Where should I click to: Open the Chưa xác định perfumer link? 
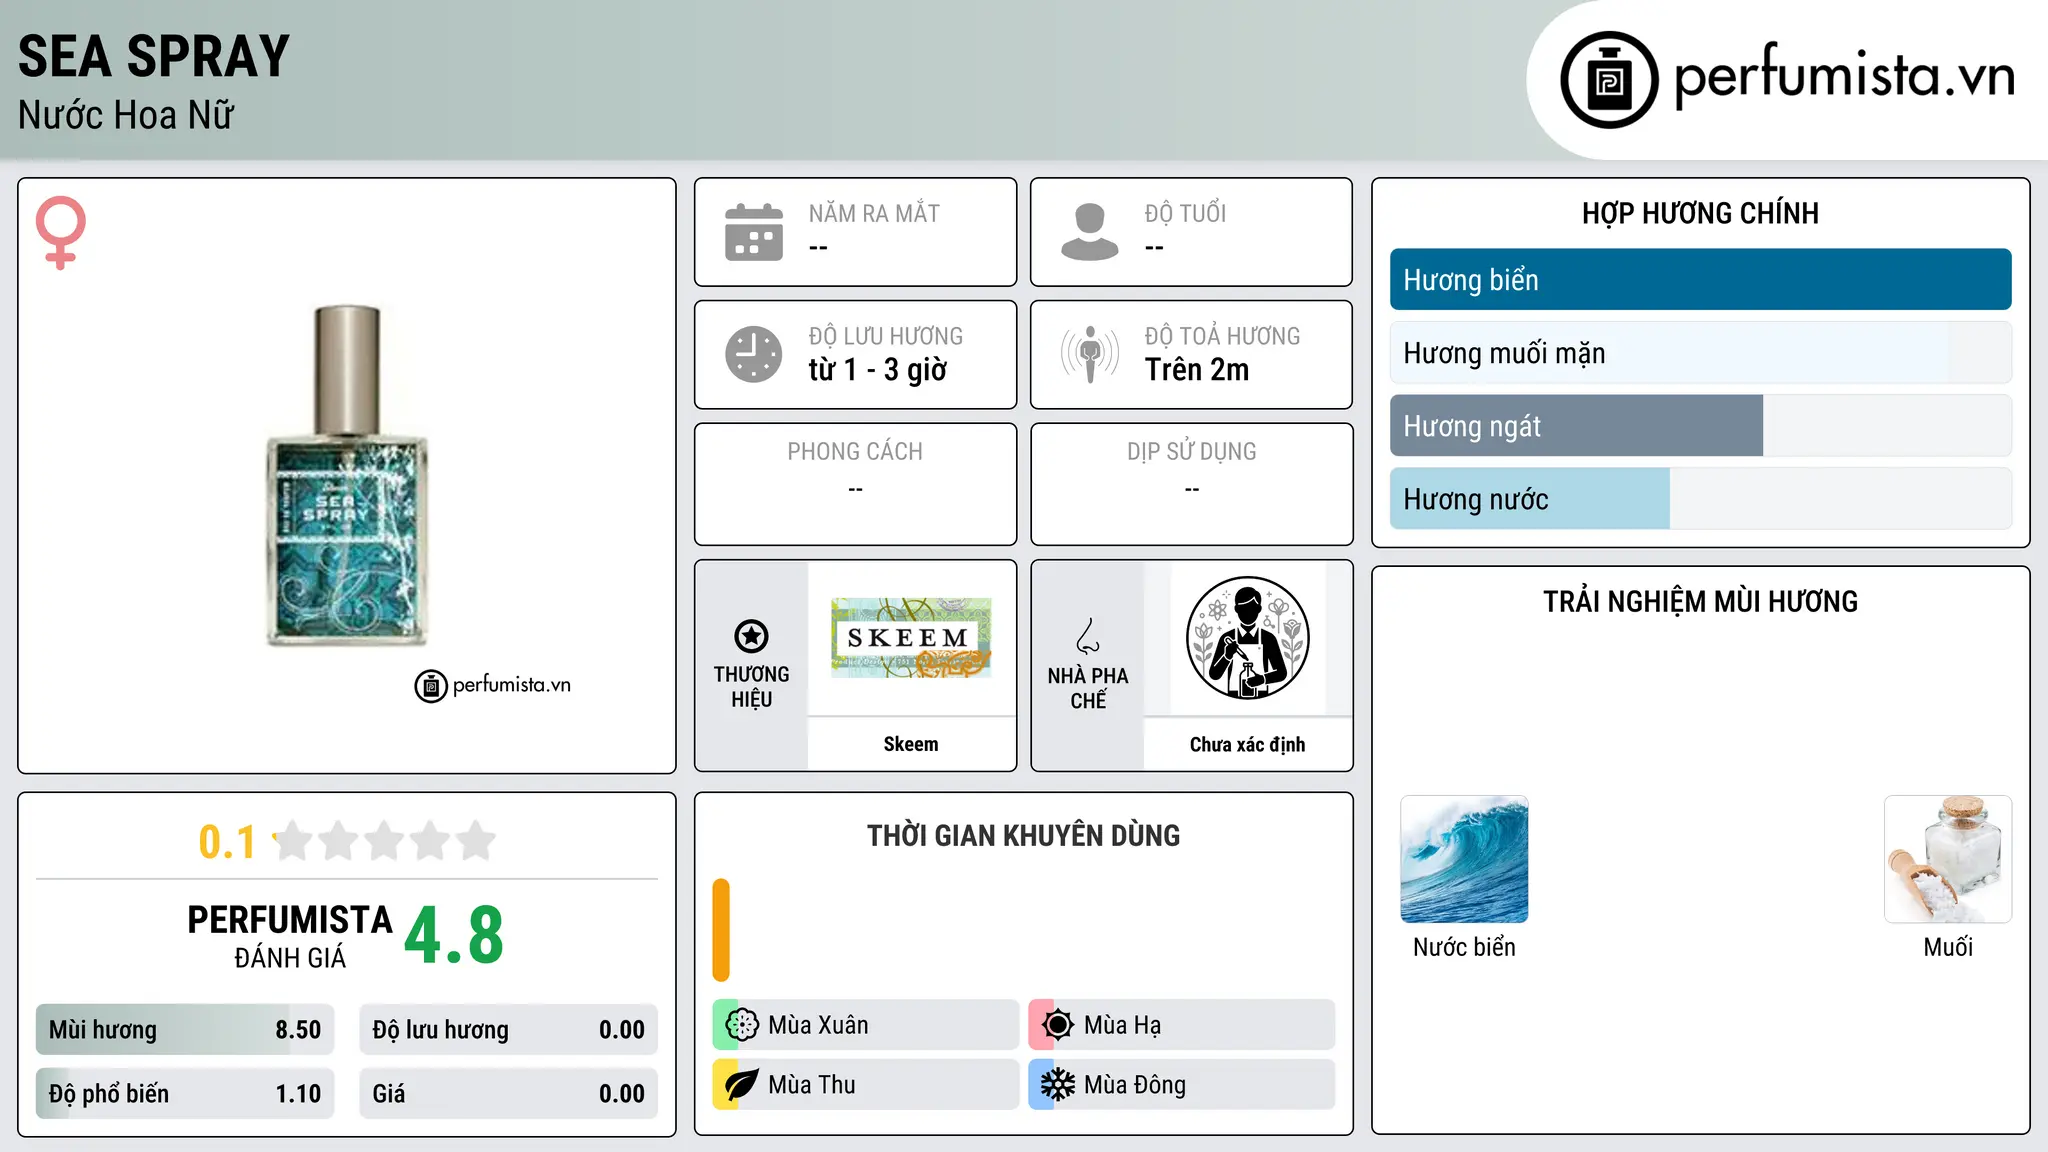click(1247, 744)
